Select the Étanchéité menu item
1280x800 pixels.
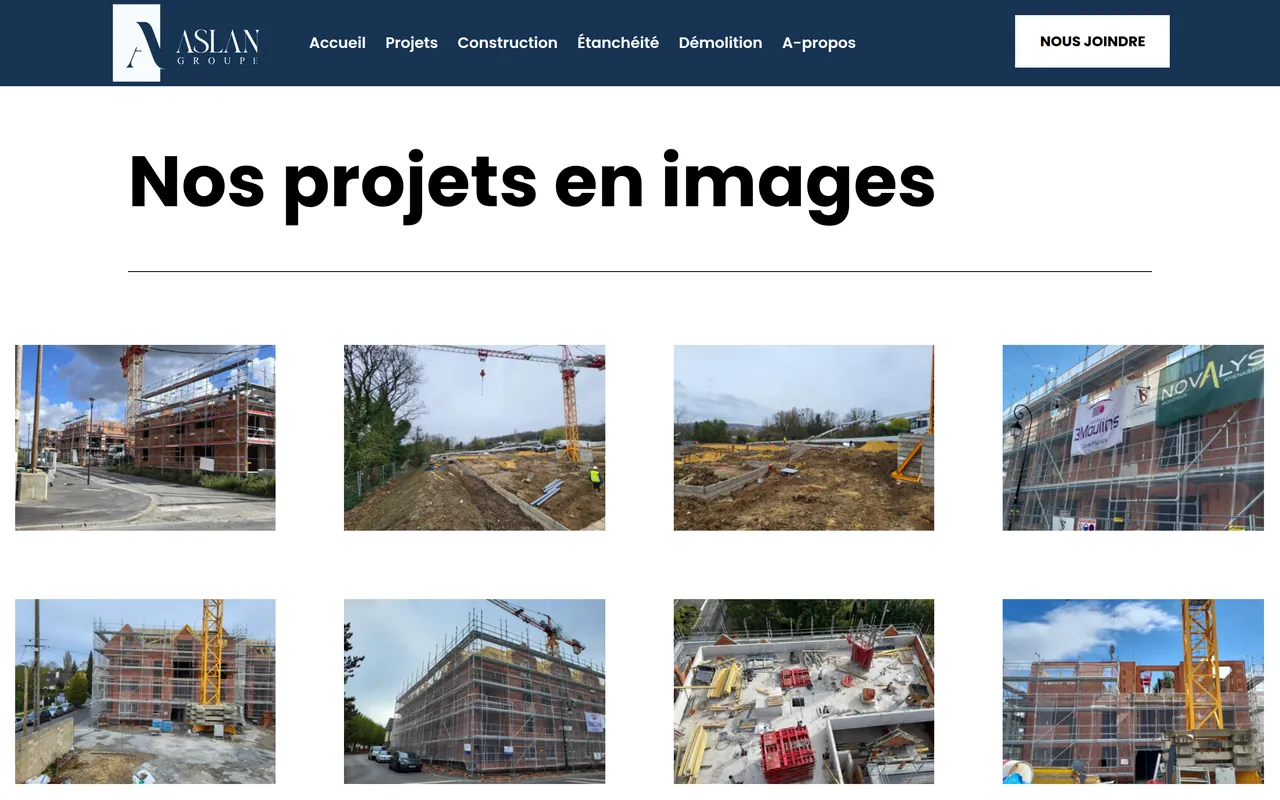[x=618, y=43]
